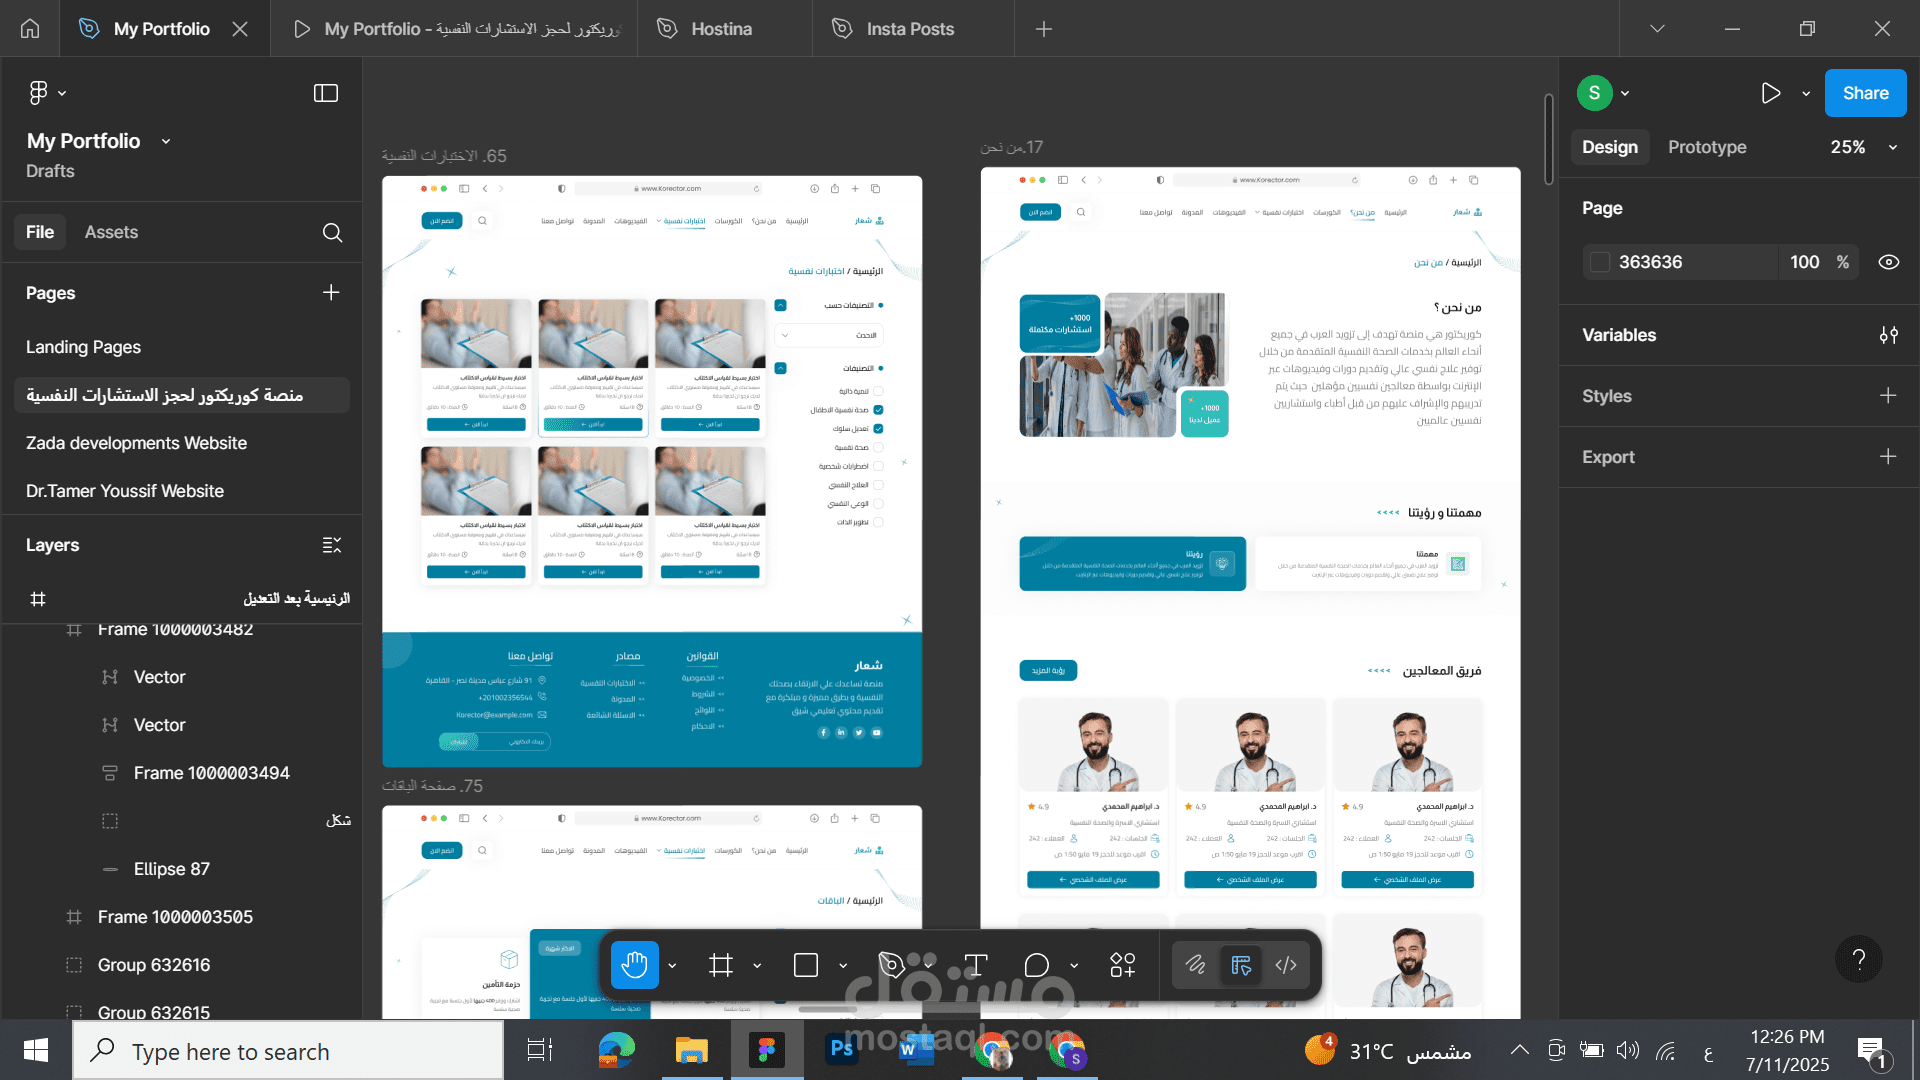Image resolution: width=1920 pixels, height=1080 pixels.
Task: Open the frame tool options chevron
Action: [757, 966]
